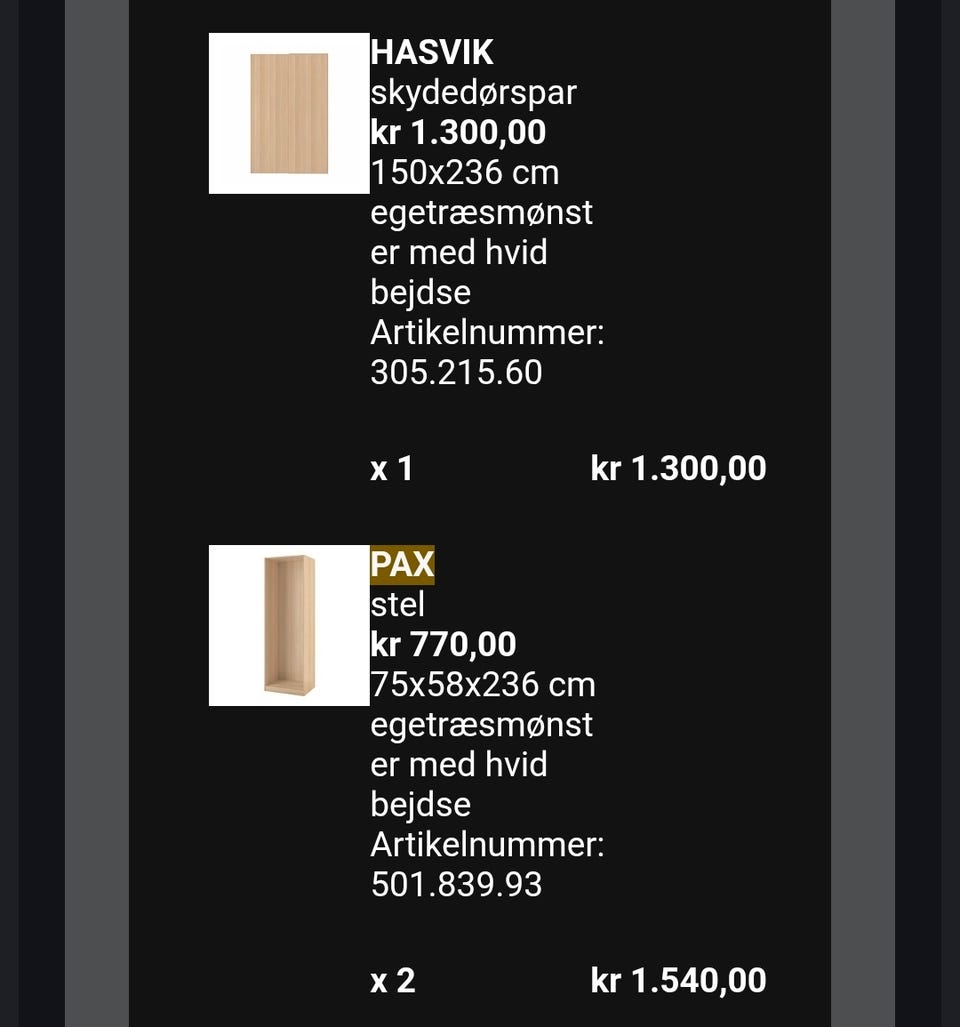Open the HASVIK sliding door thumbnail

point(289,113)
